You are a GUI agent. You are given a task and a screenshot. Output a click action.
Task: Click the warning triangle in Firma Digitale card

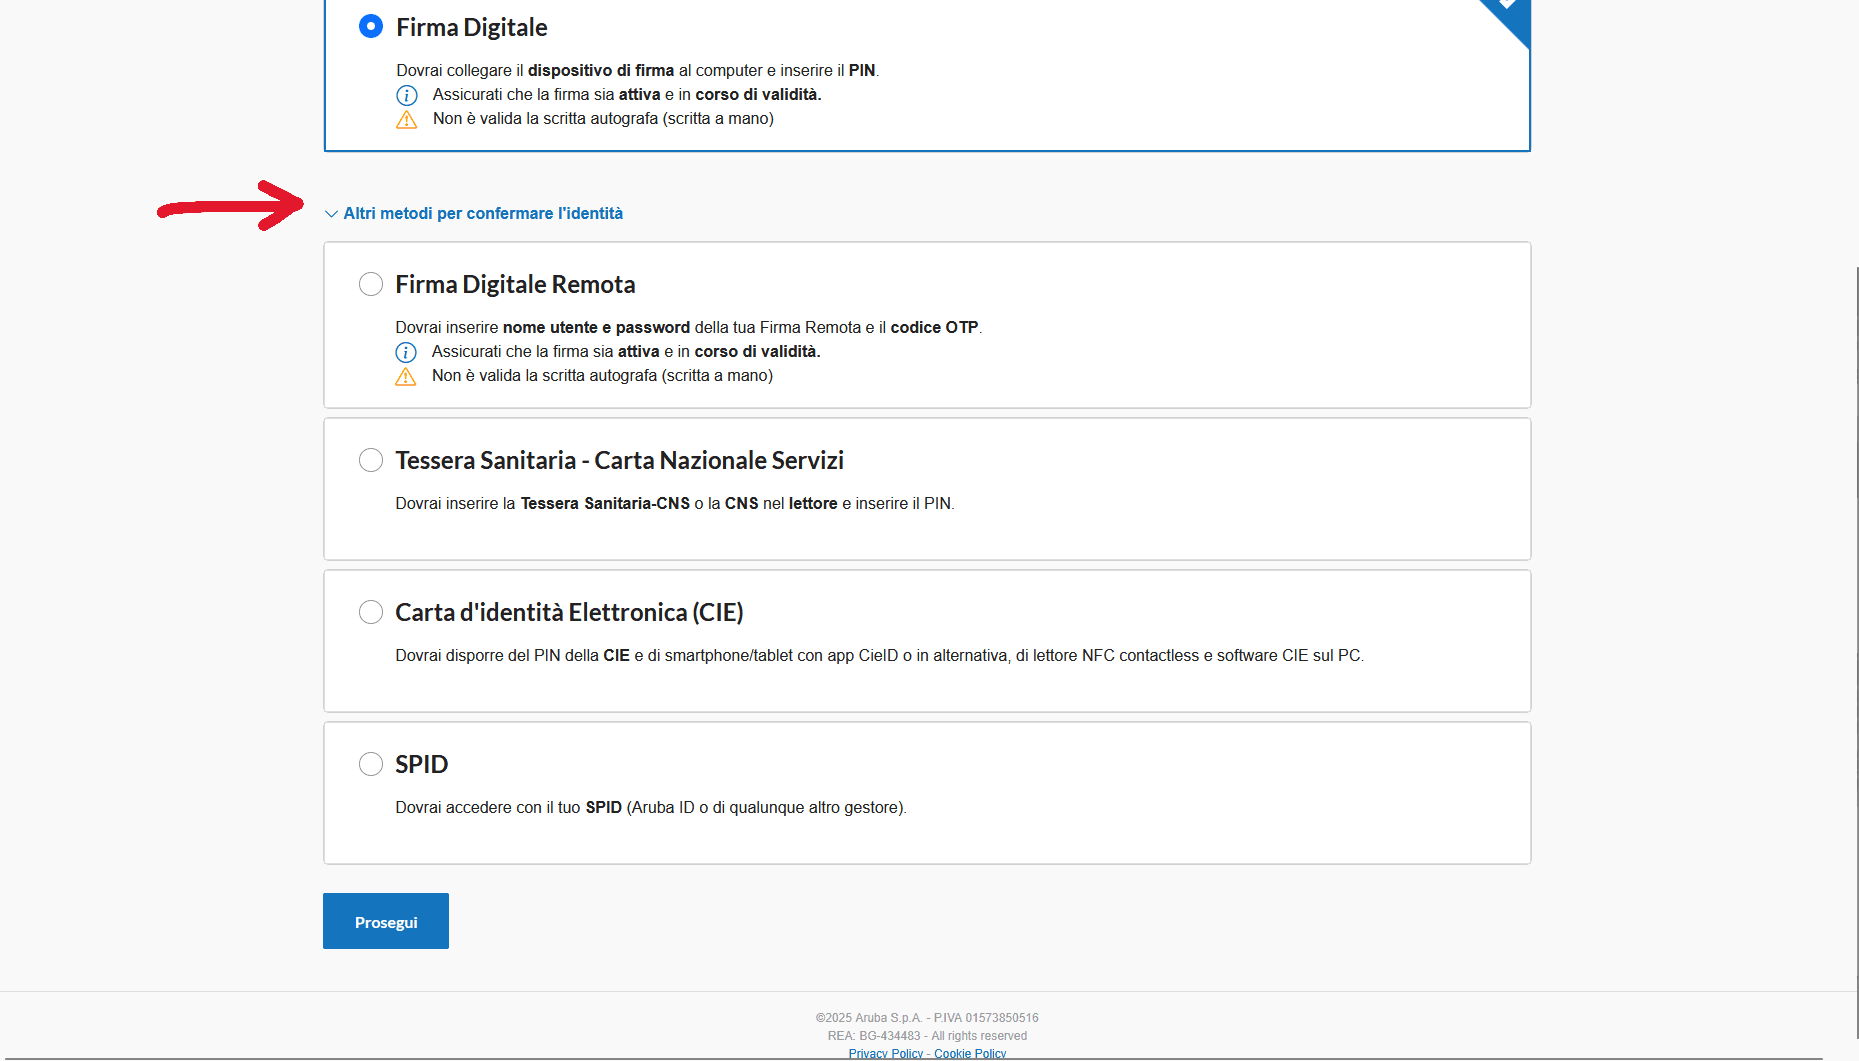click(406, 120)
